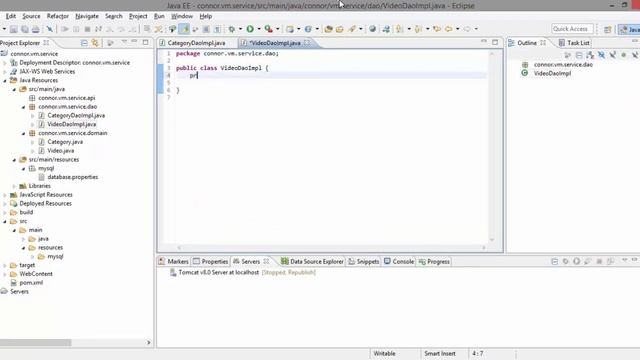Image resolution: width=640 pixels, height=360 pixels.
Task: Click line 4 of the code editor
Action: (x=331, y=76)
